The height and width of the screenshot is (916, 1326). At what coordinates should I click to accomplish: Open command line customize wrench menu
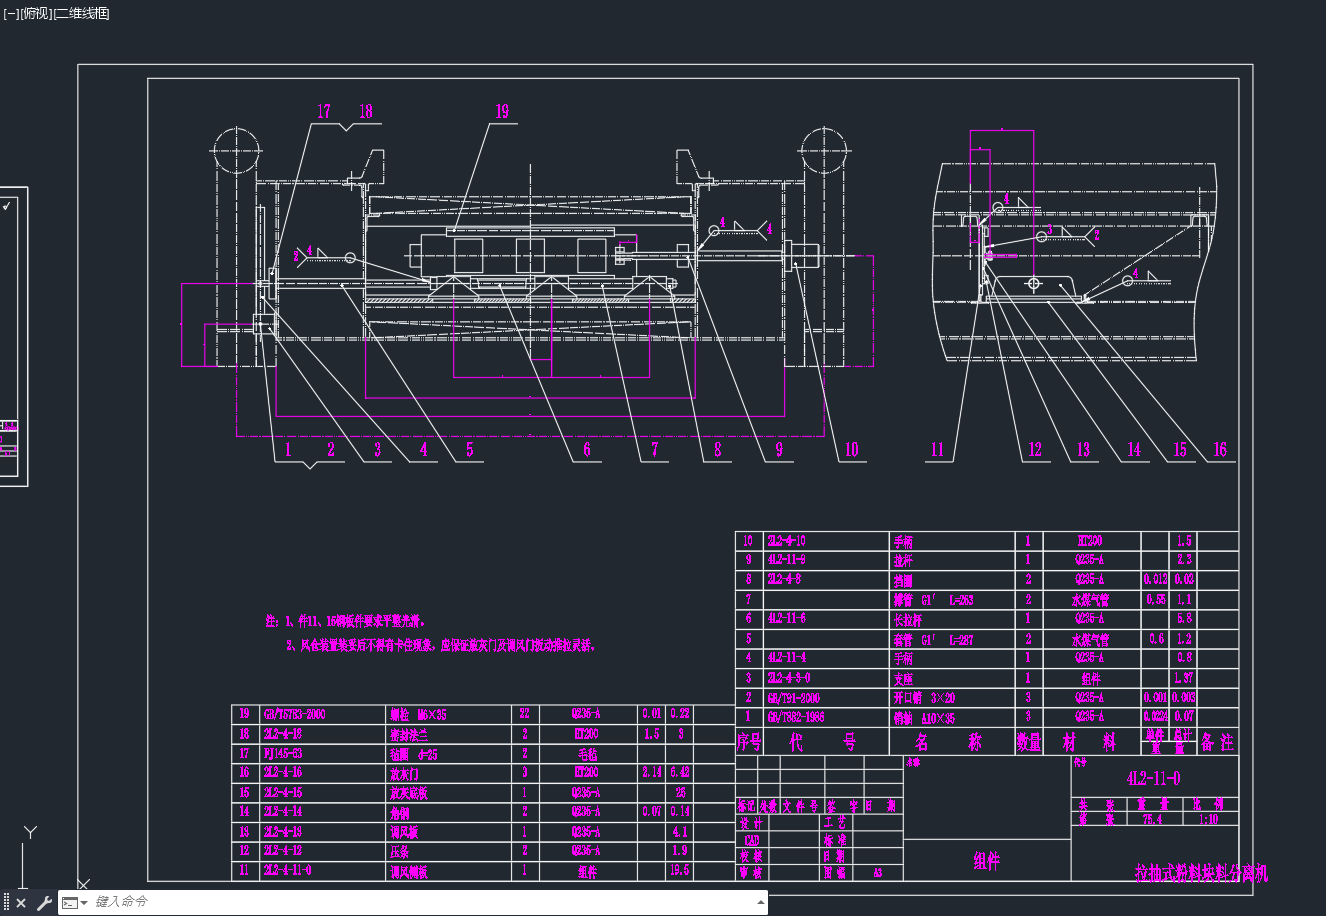tap(43, 903)
